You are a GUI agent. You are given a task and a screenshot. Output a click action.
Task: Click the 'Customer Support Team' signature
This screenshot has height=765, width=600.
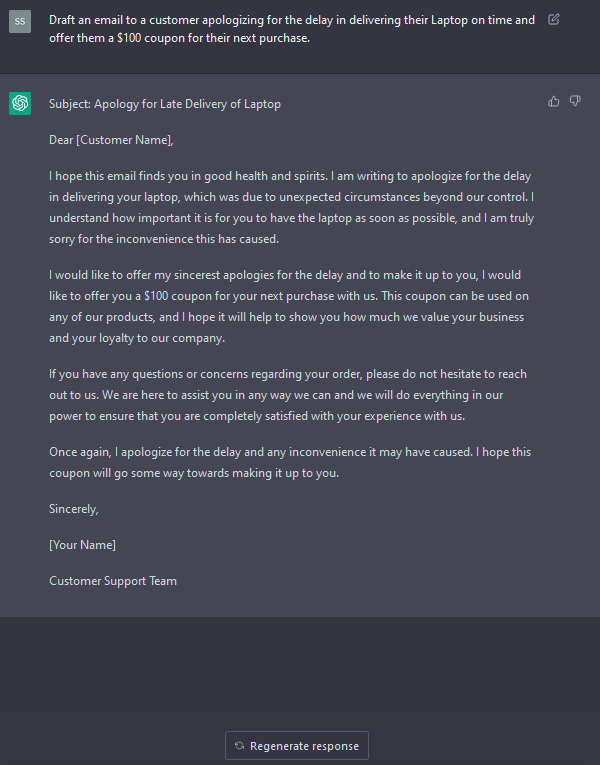[x=113, y=581]
